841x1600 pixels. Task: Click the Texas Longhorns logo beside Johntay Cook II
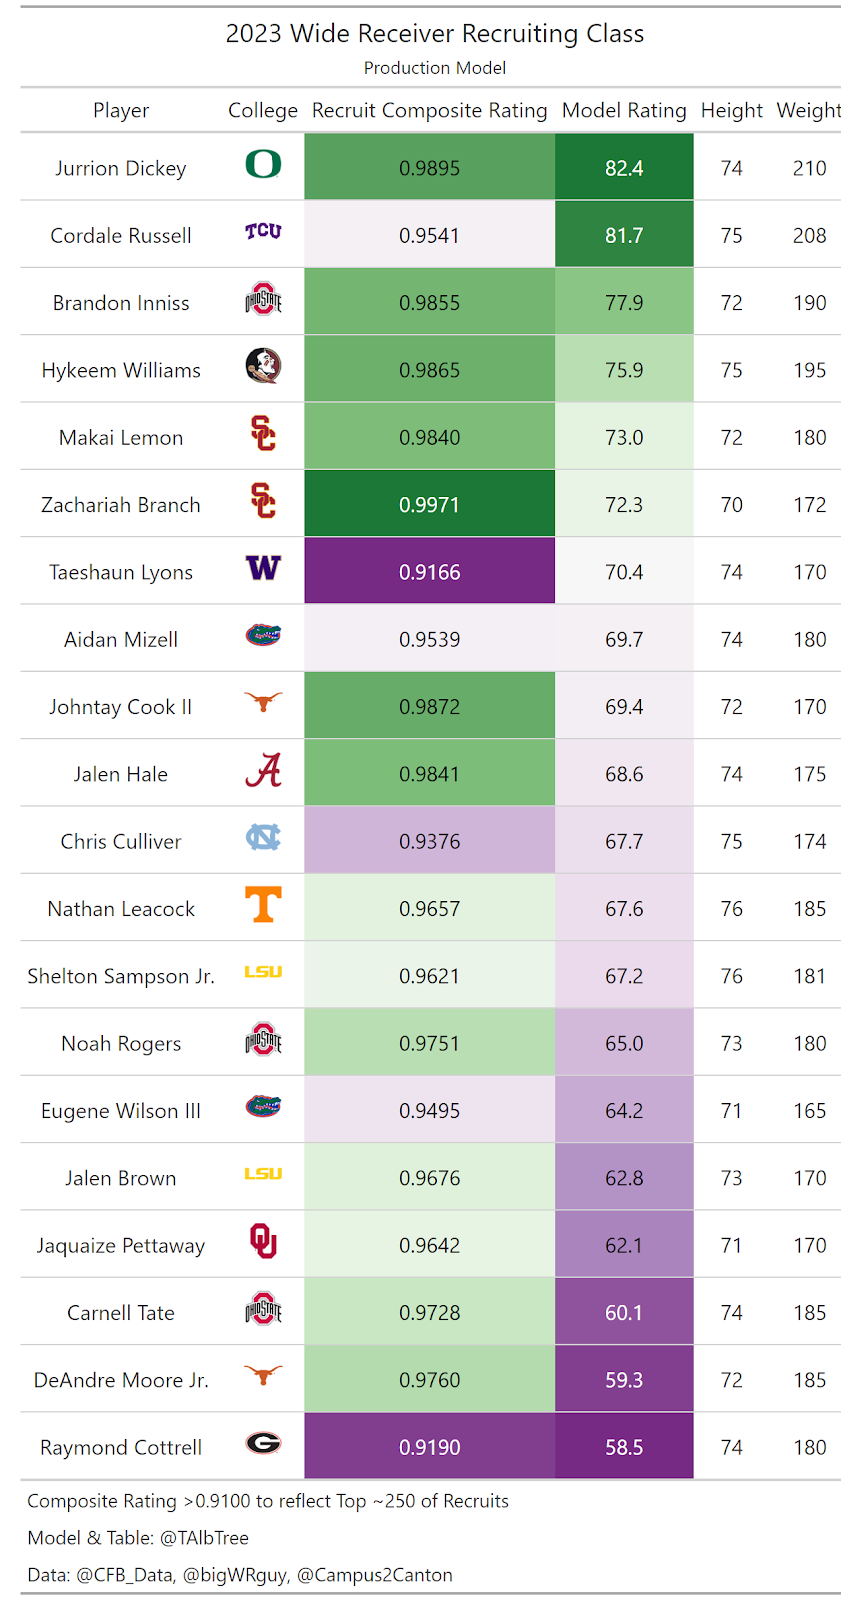click(x=263, y=703)
